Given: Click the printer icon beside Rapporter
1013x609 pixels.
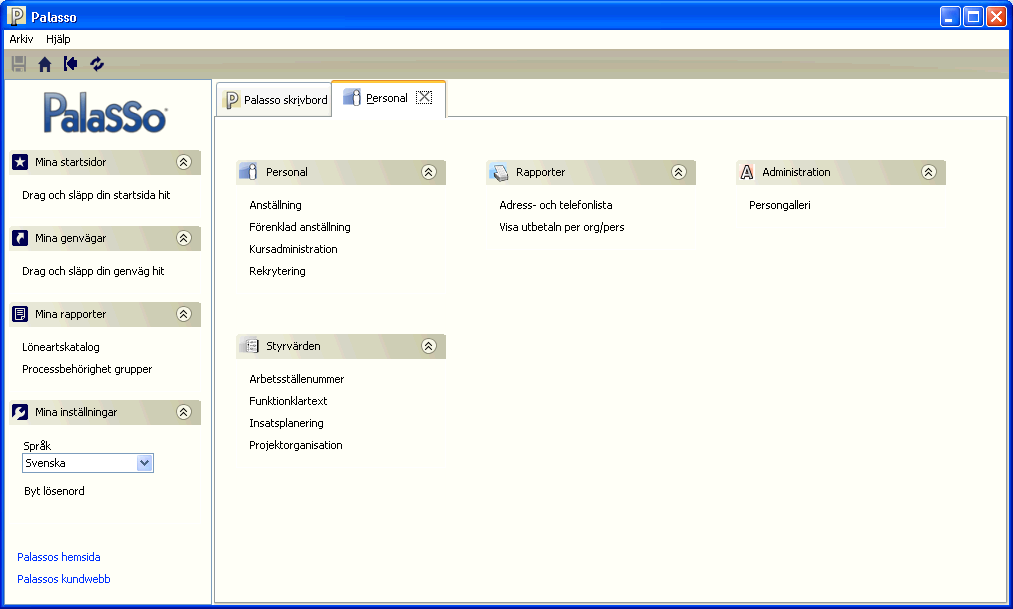Looking at the screenshot, I should [x=499, y=172].
